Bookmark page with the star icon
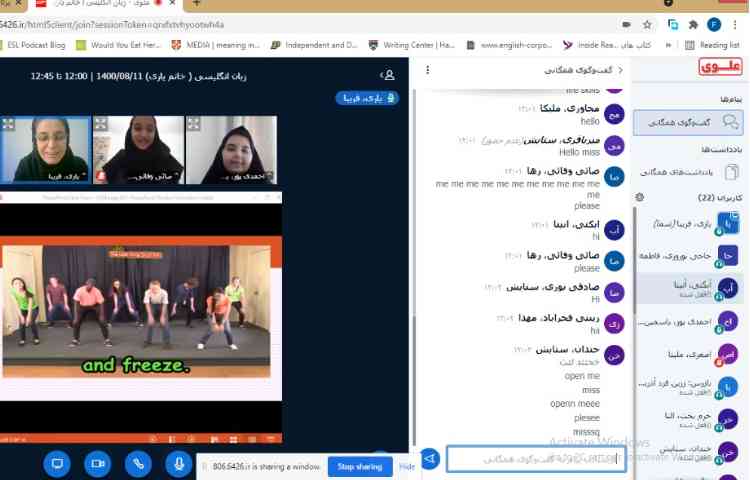This screenshot has width=750, height=480. 648,23
